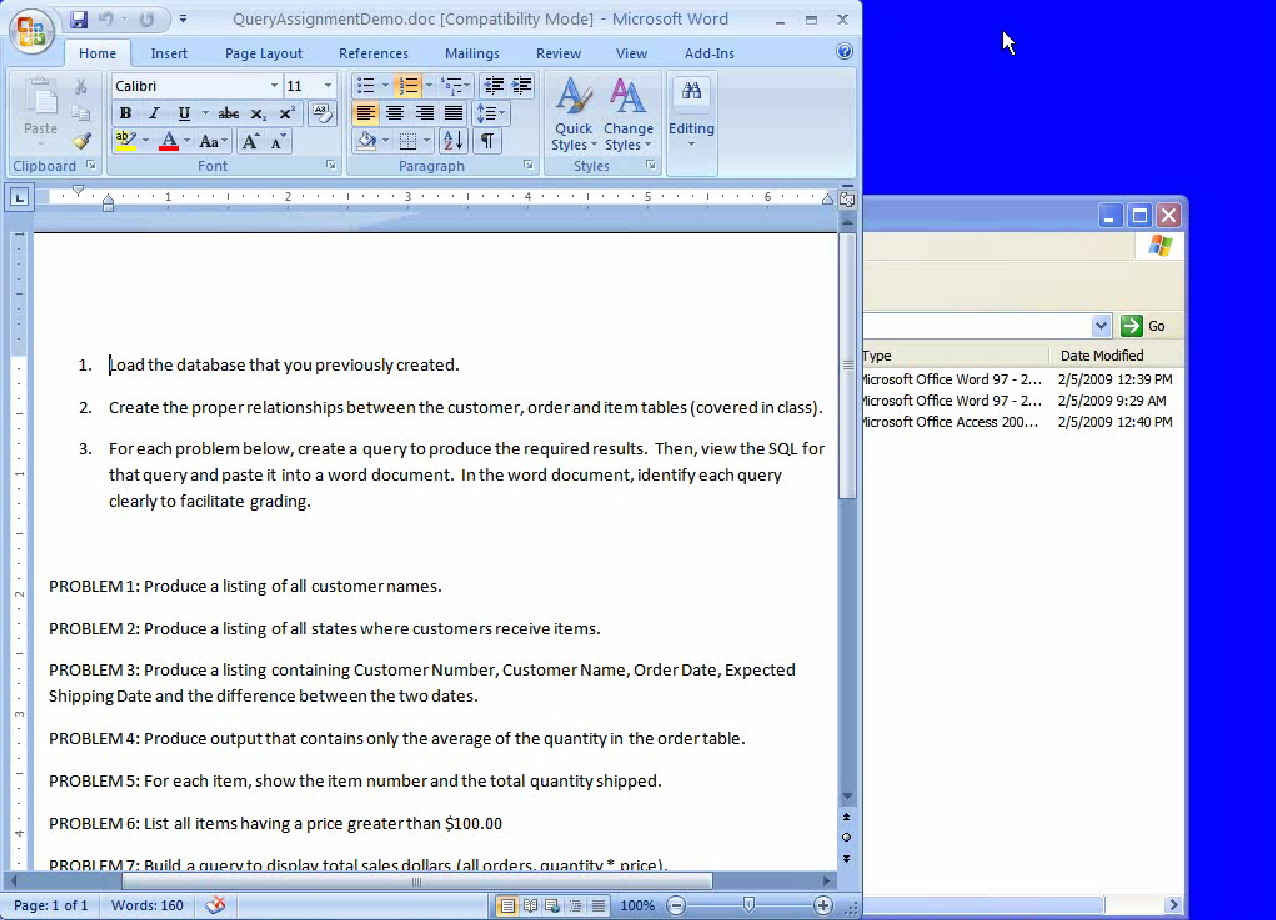Screen dimensions: 1276x920
Task: Click the Date Modified column header
Action: tap(1102, 355)
